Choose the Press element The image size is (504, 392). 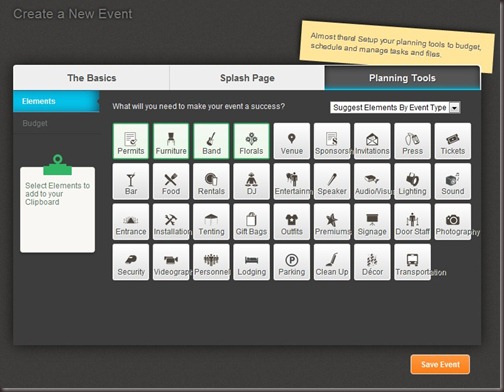[412, 141]
